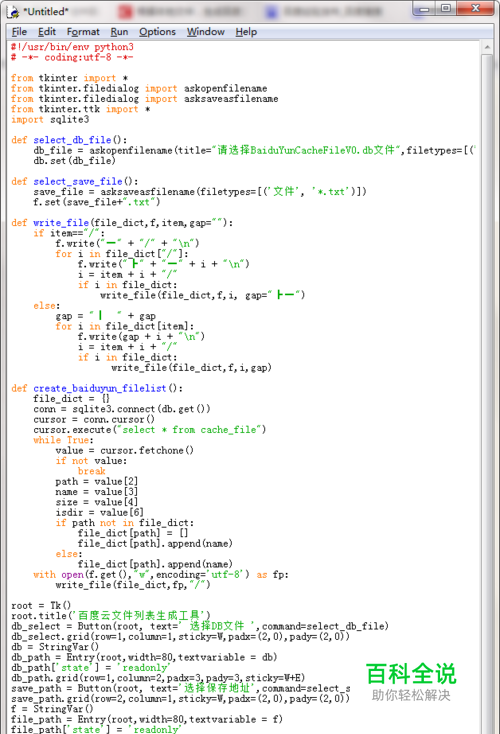Click the 'with open(f.get(),"w",encoding="utf-8") as fp:' line
The width and height of the screenshot is (500, 734).
[x=161, y=574]
